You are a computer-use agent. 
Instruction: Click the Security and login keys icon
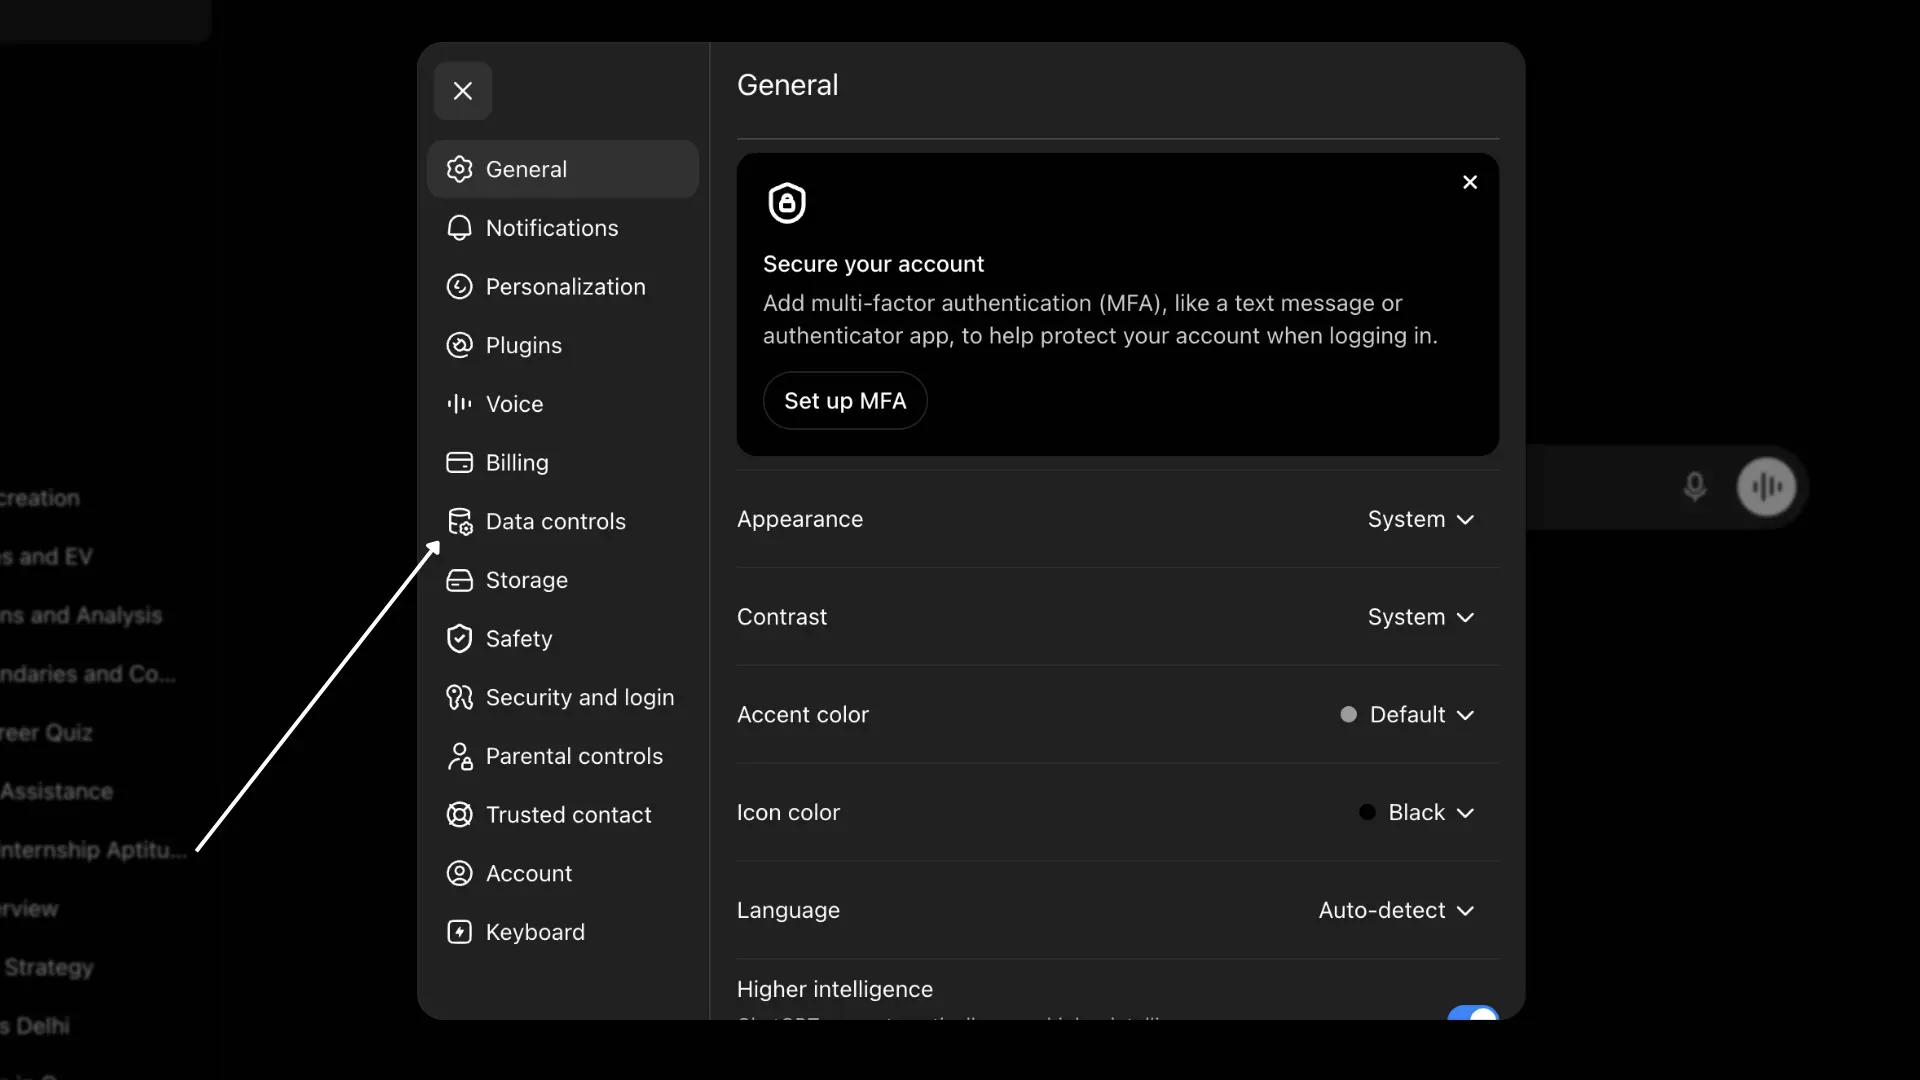point(459,697)
